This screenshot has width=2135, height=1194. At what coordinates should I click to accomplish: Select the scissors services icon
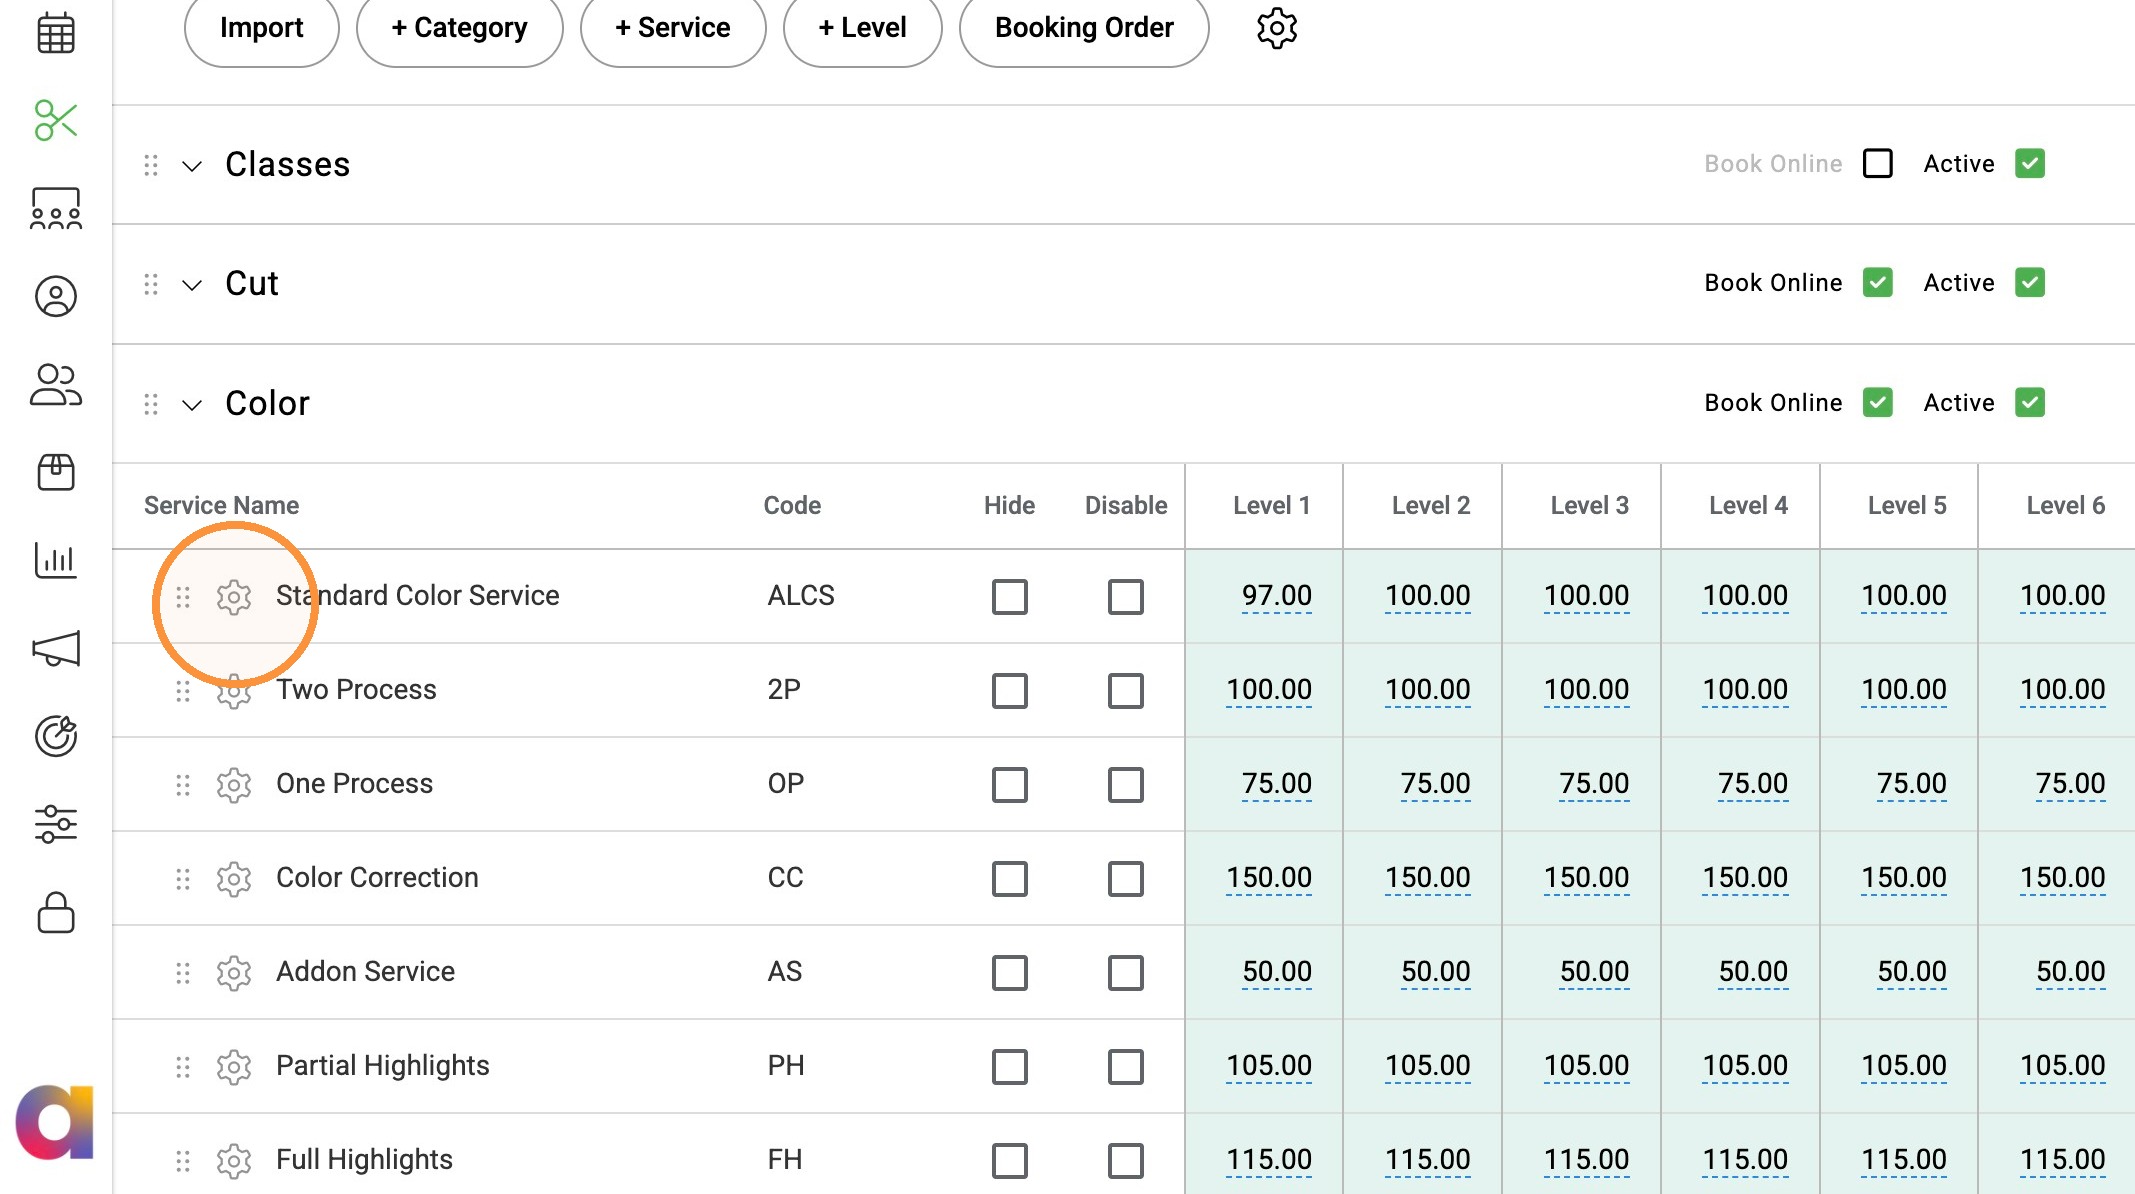point(56,120)
